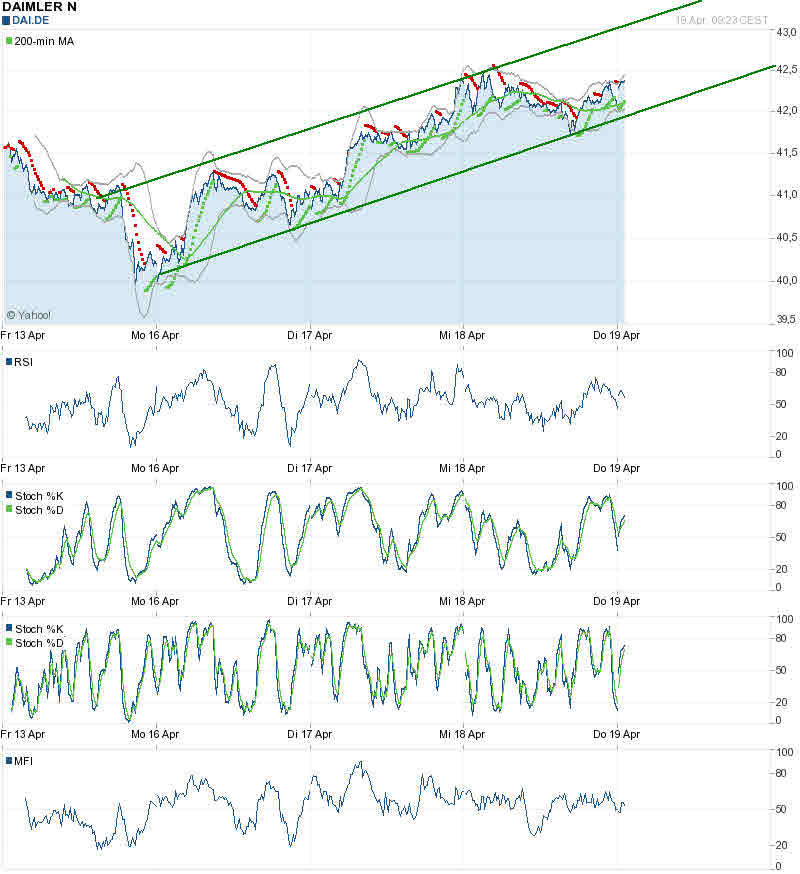Click the green 200-min MA legend square
800x874 pixels.
tap(9, 41)
